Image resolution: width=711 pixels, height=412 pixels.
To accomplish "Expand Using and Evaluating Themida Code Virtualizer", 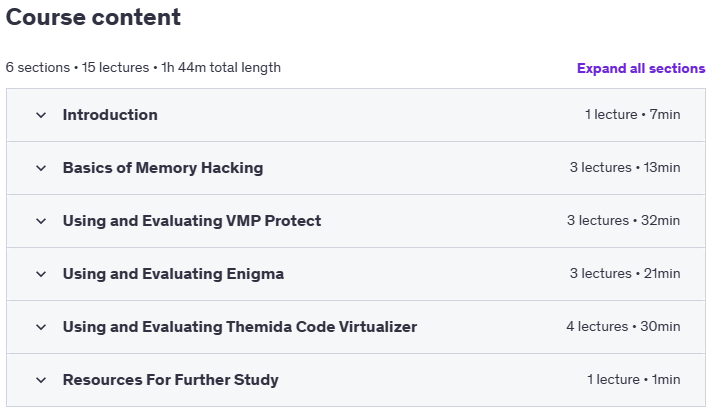I will click(240, 327).
